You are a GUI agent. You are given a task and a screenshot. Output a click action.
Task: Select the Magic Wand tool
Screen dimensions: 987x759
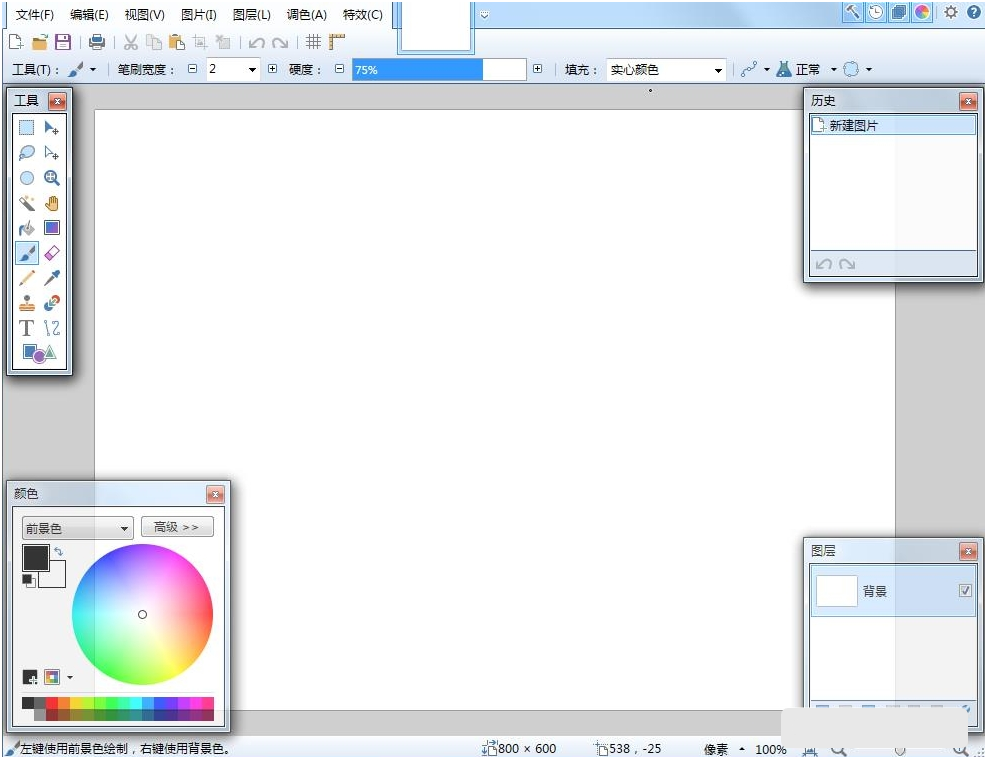[26, 202]
